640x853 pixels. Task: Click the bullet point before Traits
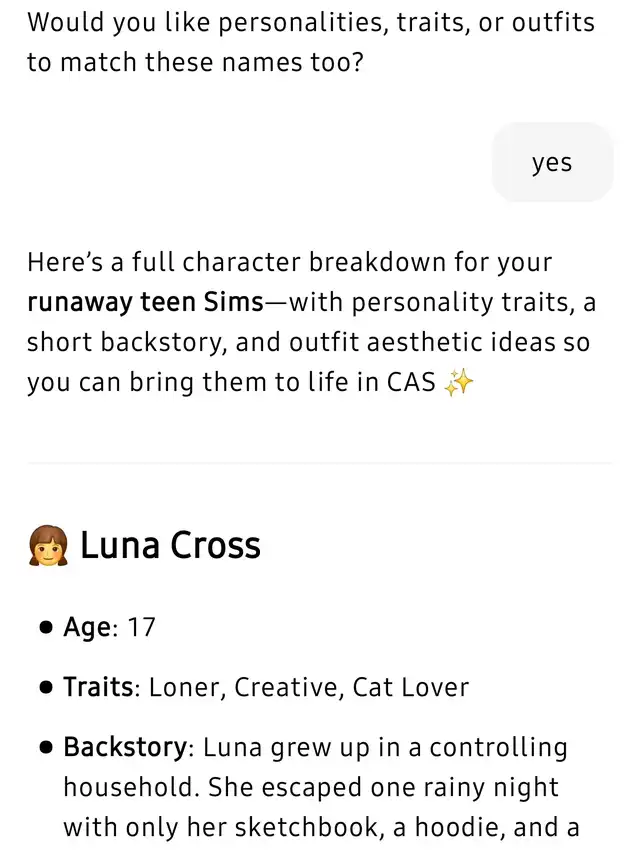pos(45,688)
